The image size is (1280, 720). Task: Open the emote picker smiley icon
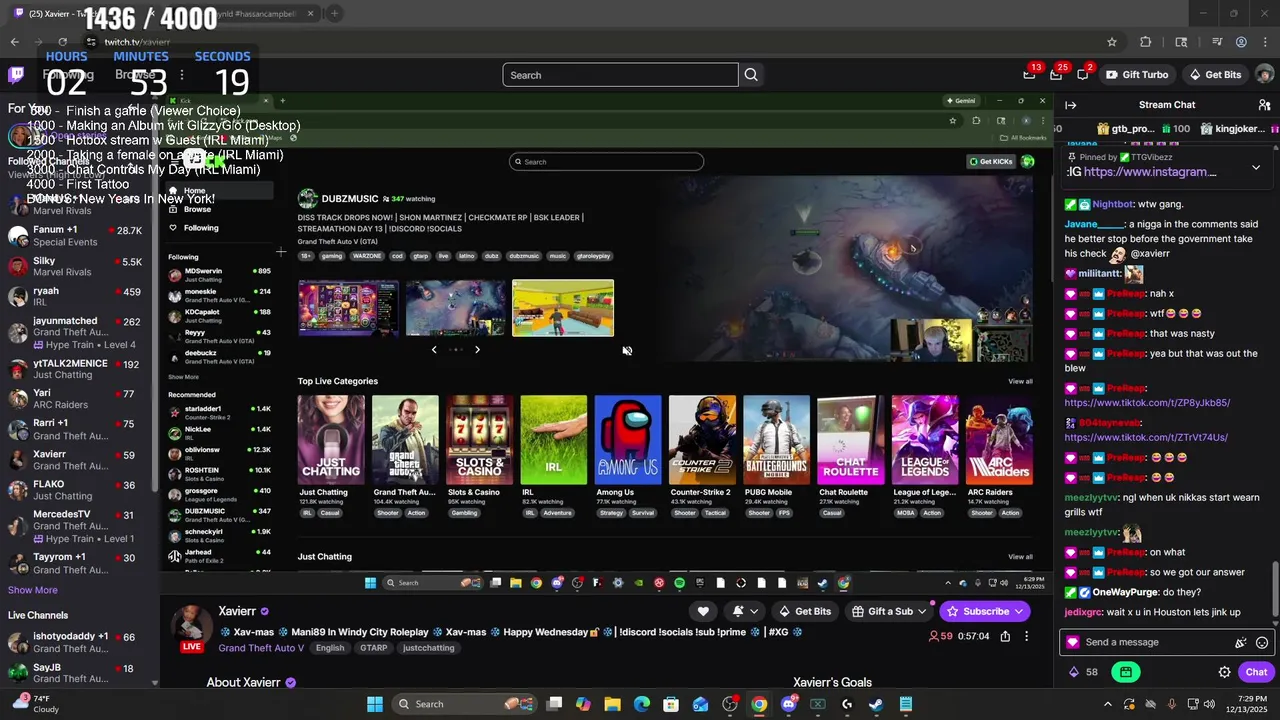tap(1262, 642)
